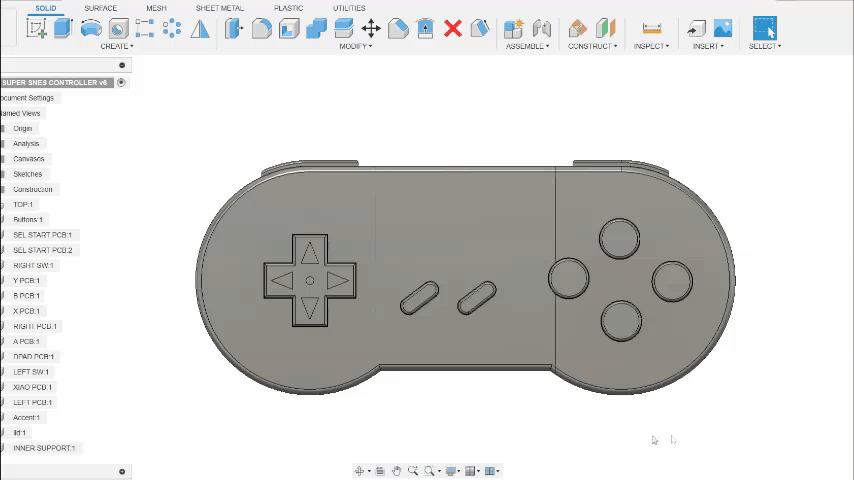Viewport: 854px width, 480px height.
Task: Open the Grid and Snaps dropdown
Action: [472, 471]
